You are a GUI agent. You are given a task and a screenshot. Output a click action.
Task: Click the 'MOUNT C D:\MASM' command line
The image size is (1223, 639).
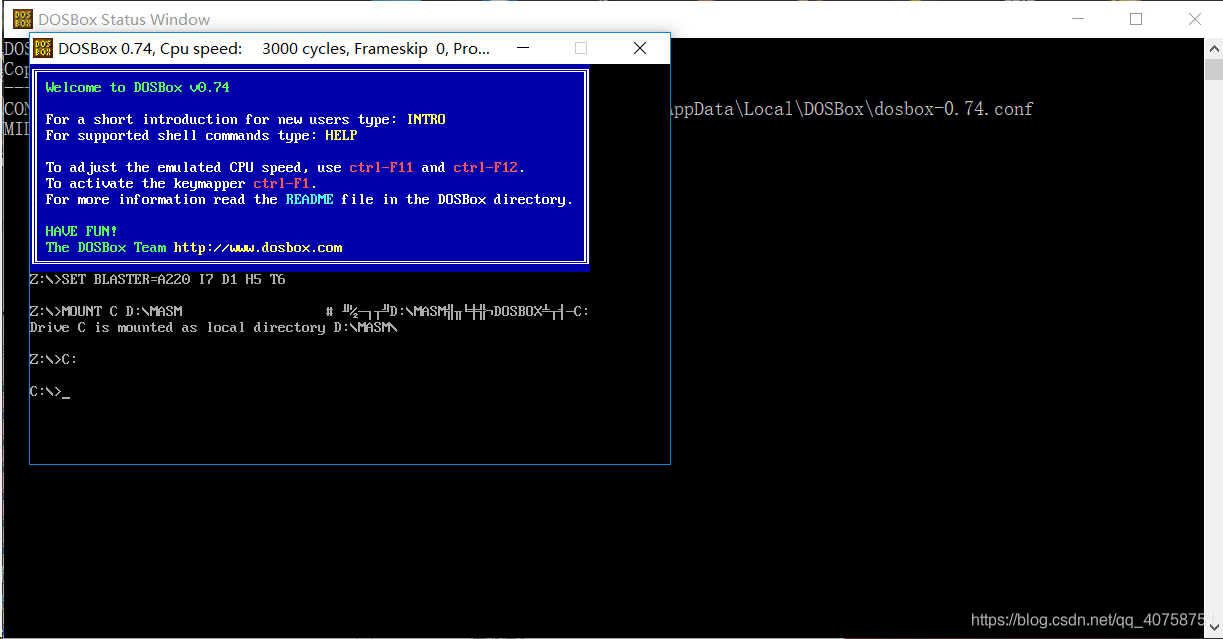coord(106,312)
